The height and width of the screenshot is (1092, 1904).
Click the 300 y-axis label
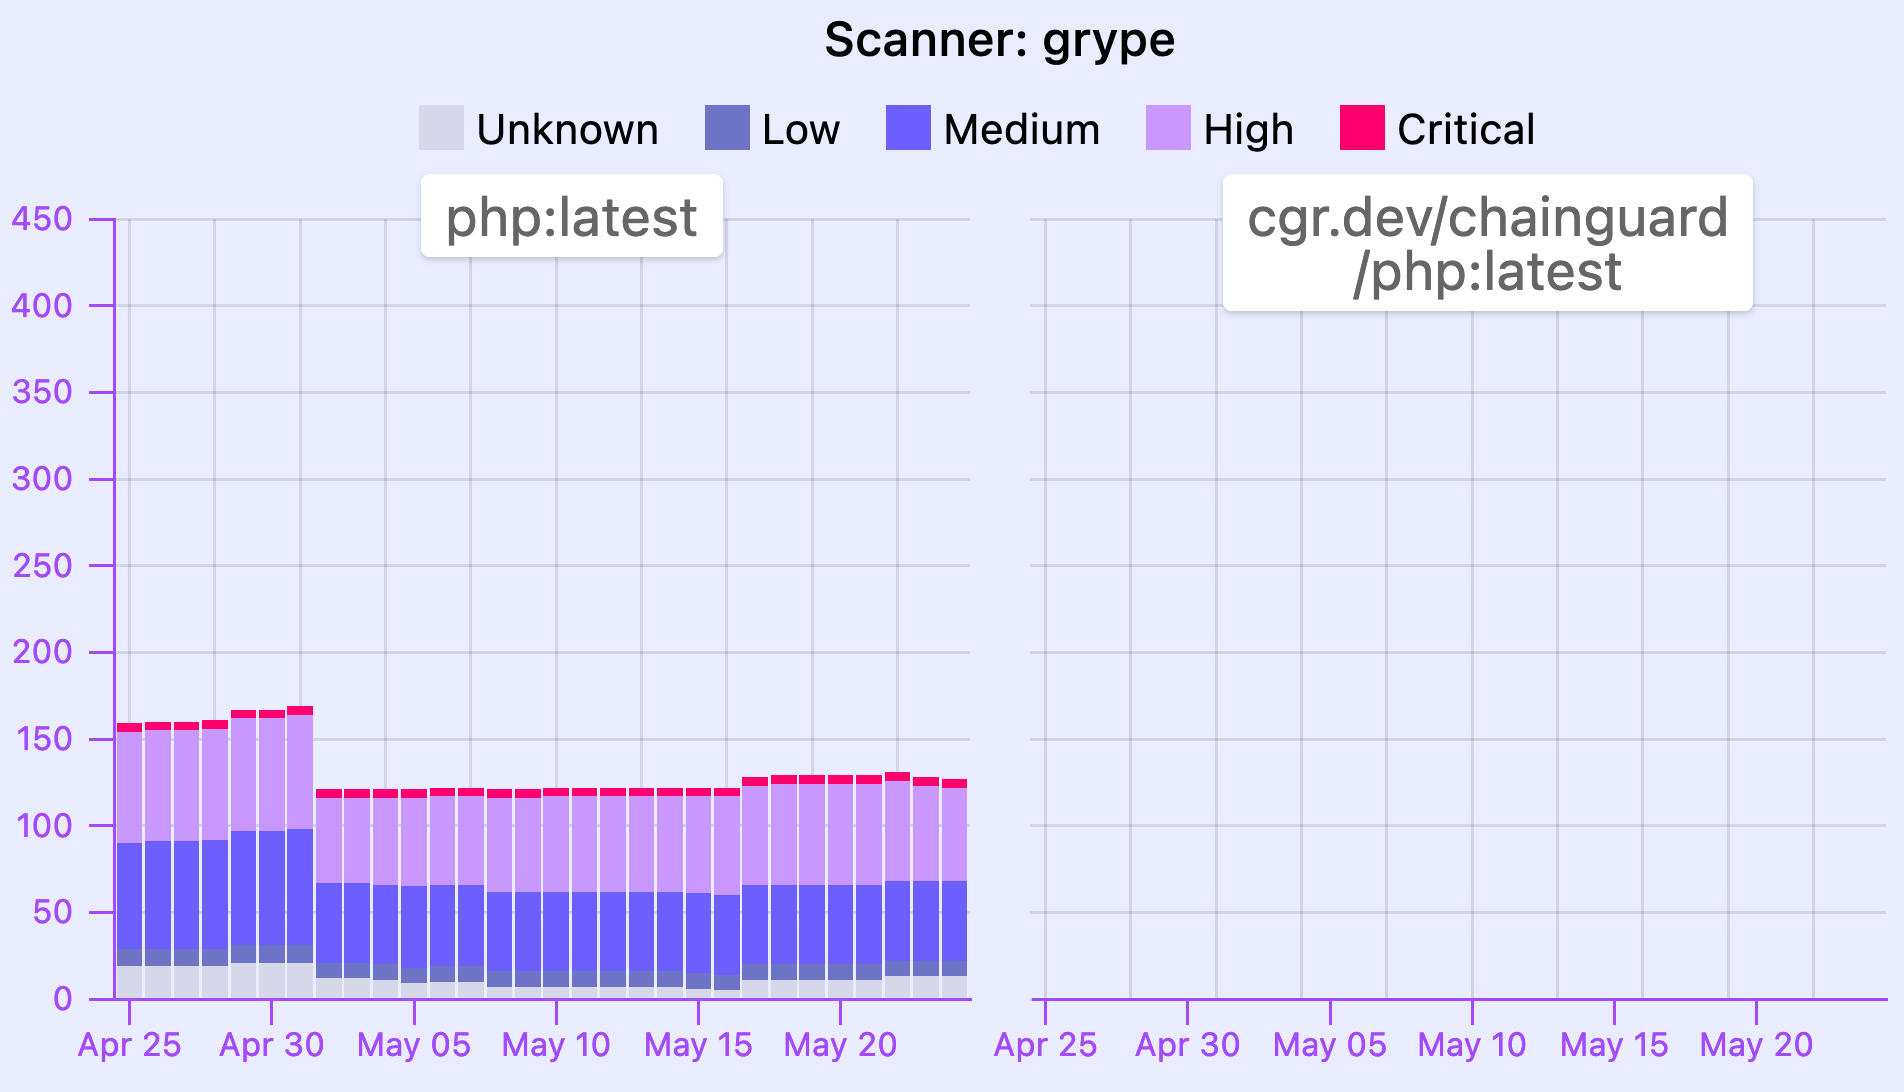tap(42, 478)
